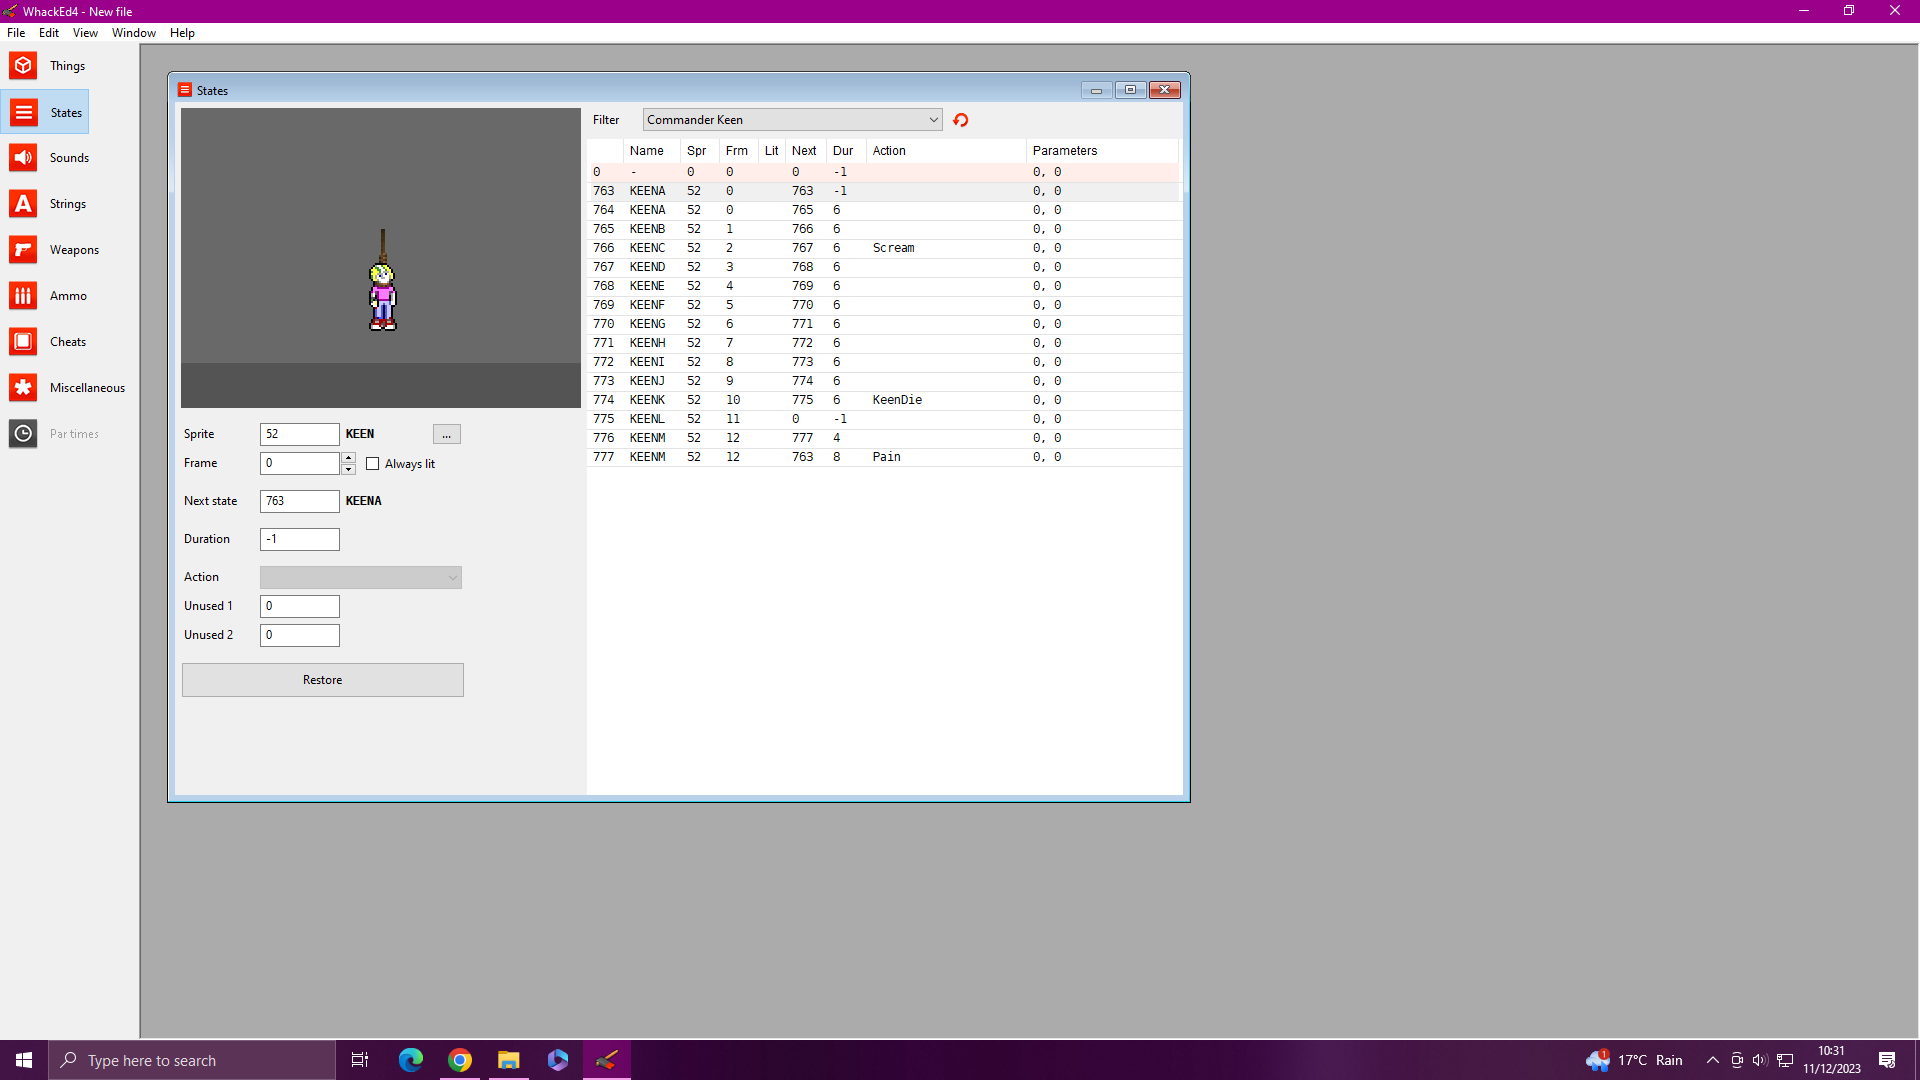Minimize the States child window

click(1096, 90)
